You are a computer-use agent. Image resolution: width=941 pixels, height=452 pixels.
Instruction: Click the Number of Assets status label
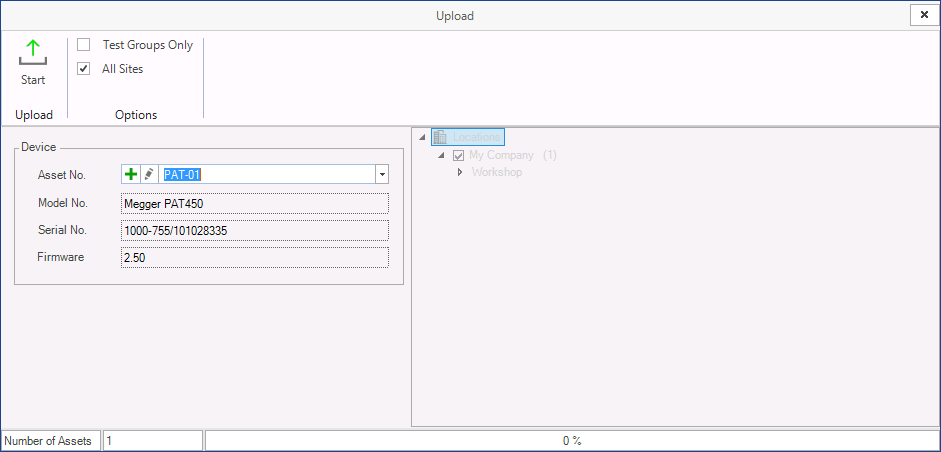pyautogui.click(x=48, y=441)
